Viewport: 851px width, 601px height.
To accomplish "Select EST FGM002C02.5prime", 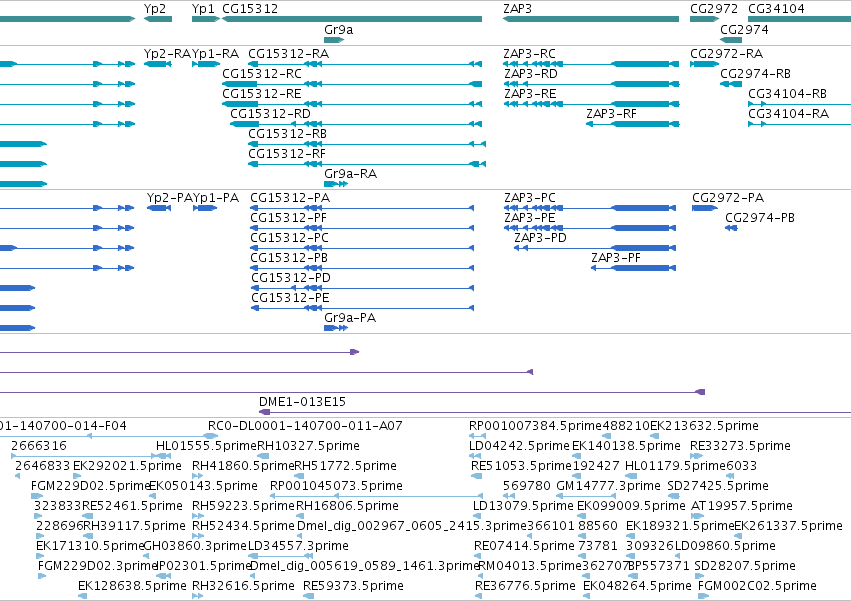I will point(757,586).
